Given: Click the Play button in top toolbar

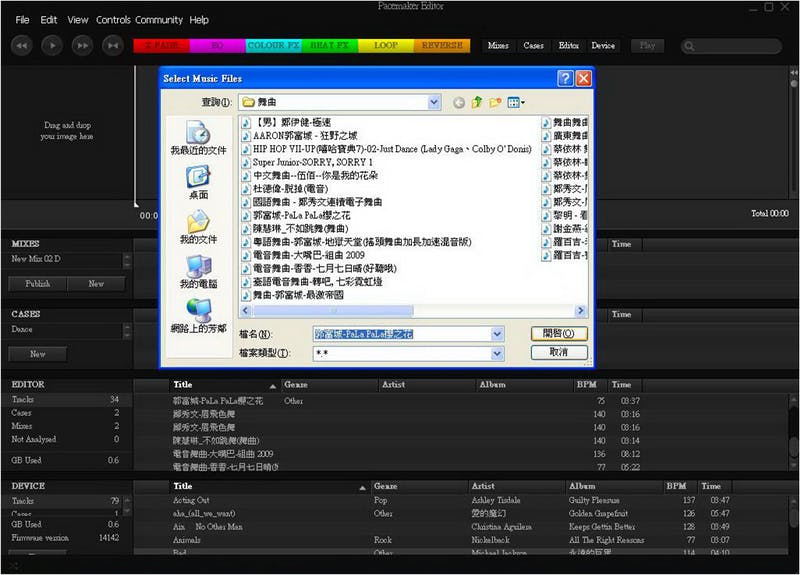Looking at the screenshot, I should tap(647, 45).
